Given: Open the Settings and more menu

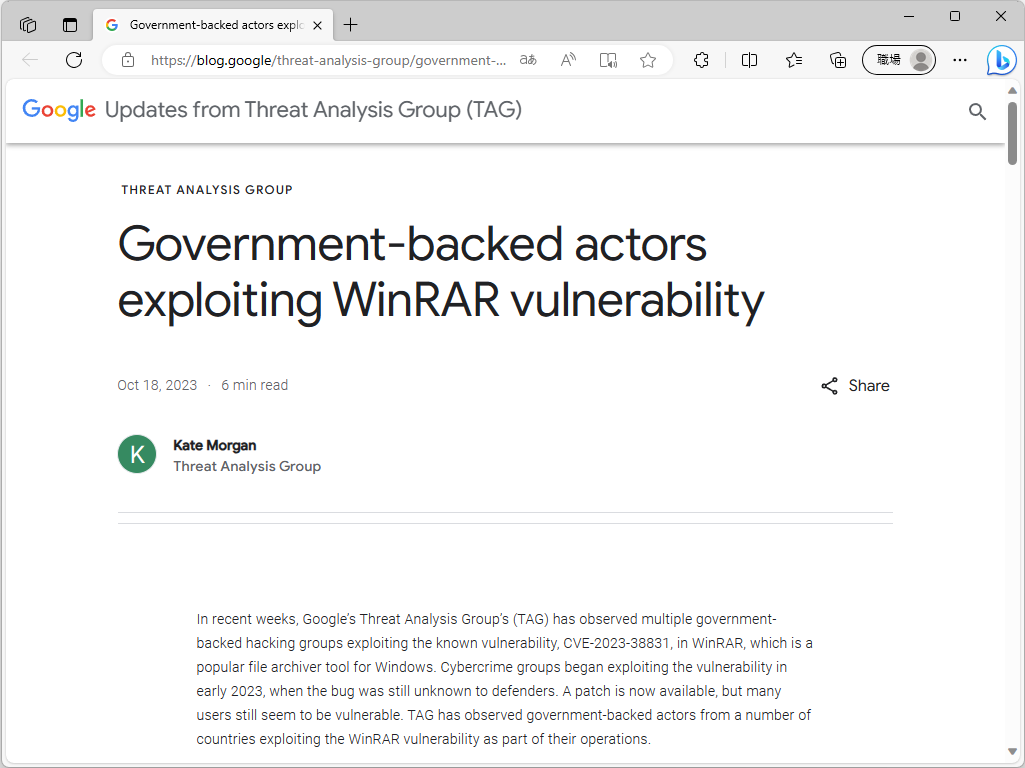Looking at the screenshot, I should tap(959, 60).
